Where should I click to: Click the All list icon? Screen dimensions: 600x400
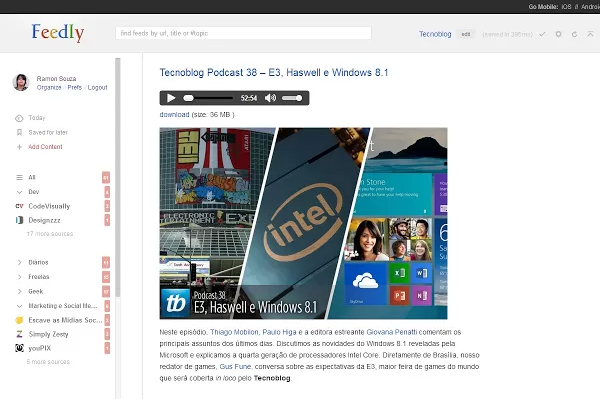[x=19, y=177]
